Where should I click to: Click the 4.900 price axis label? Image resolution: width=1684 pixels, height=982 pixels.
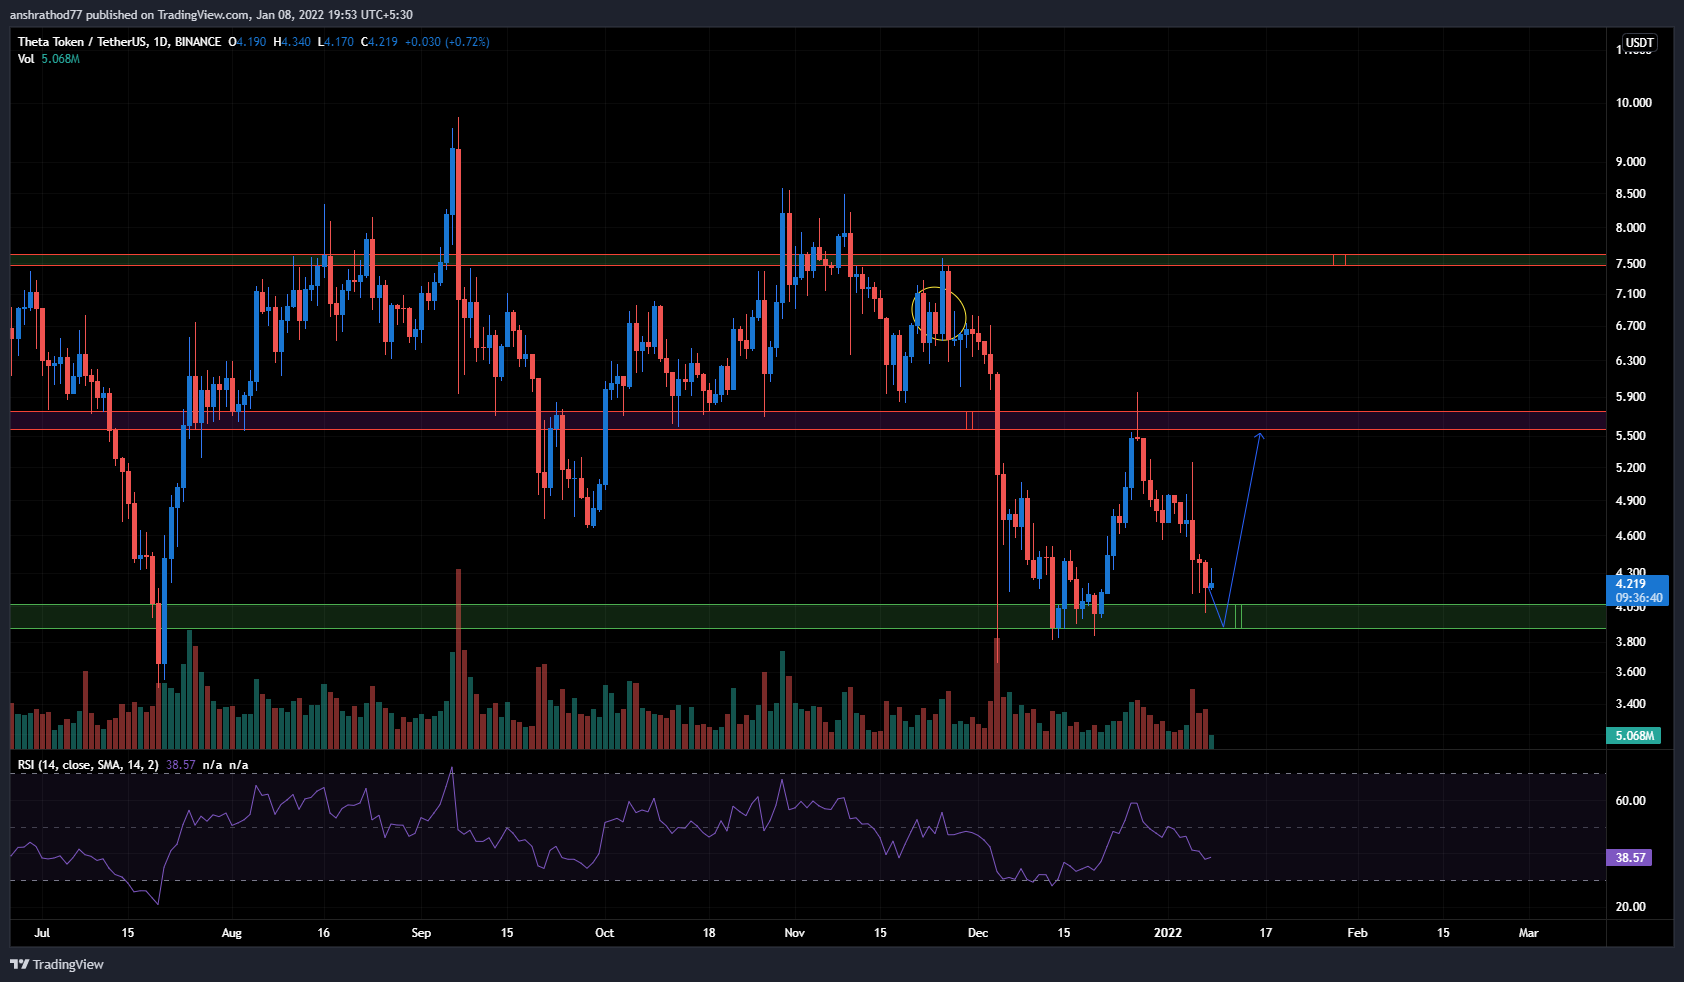(1631, 501)
